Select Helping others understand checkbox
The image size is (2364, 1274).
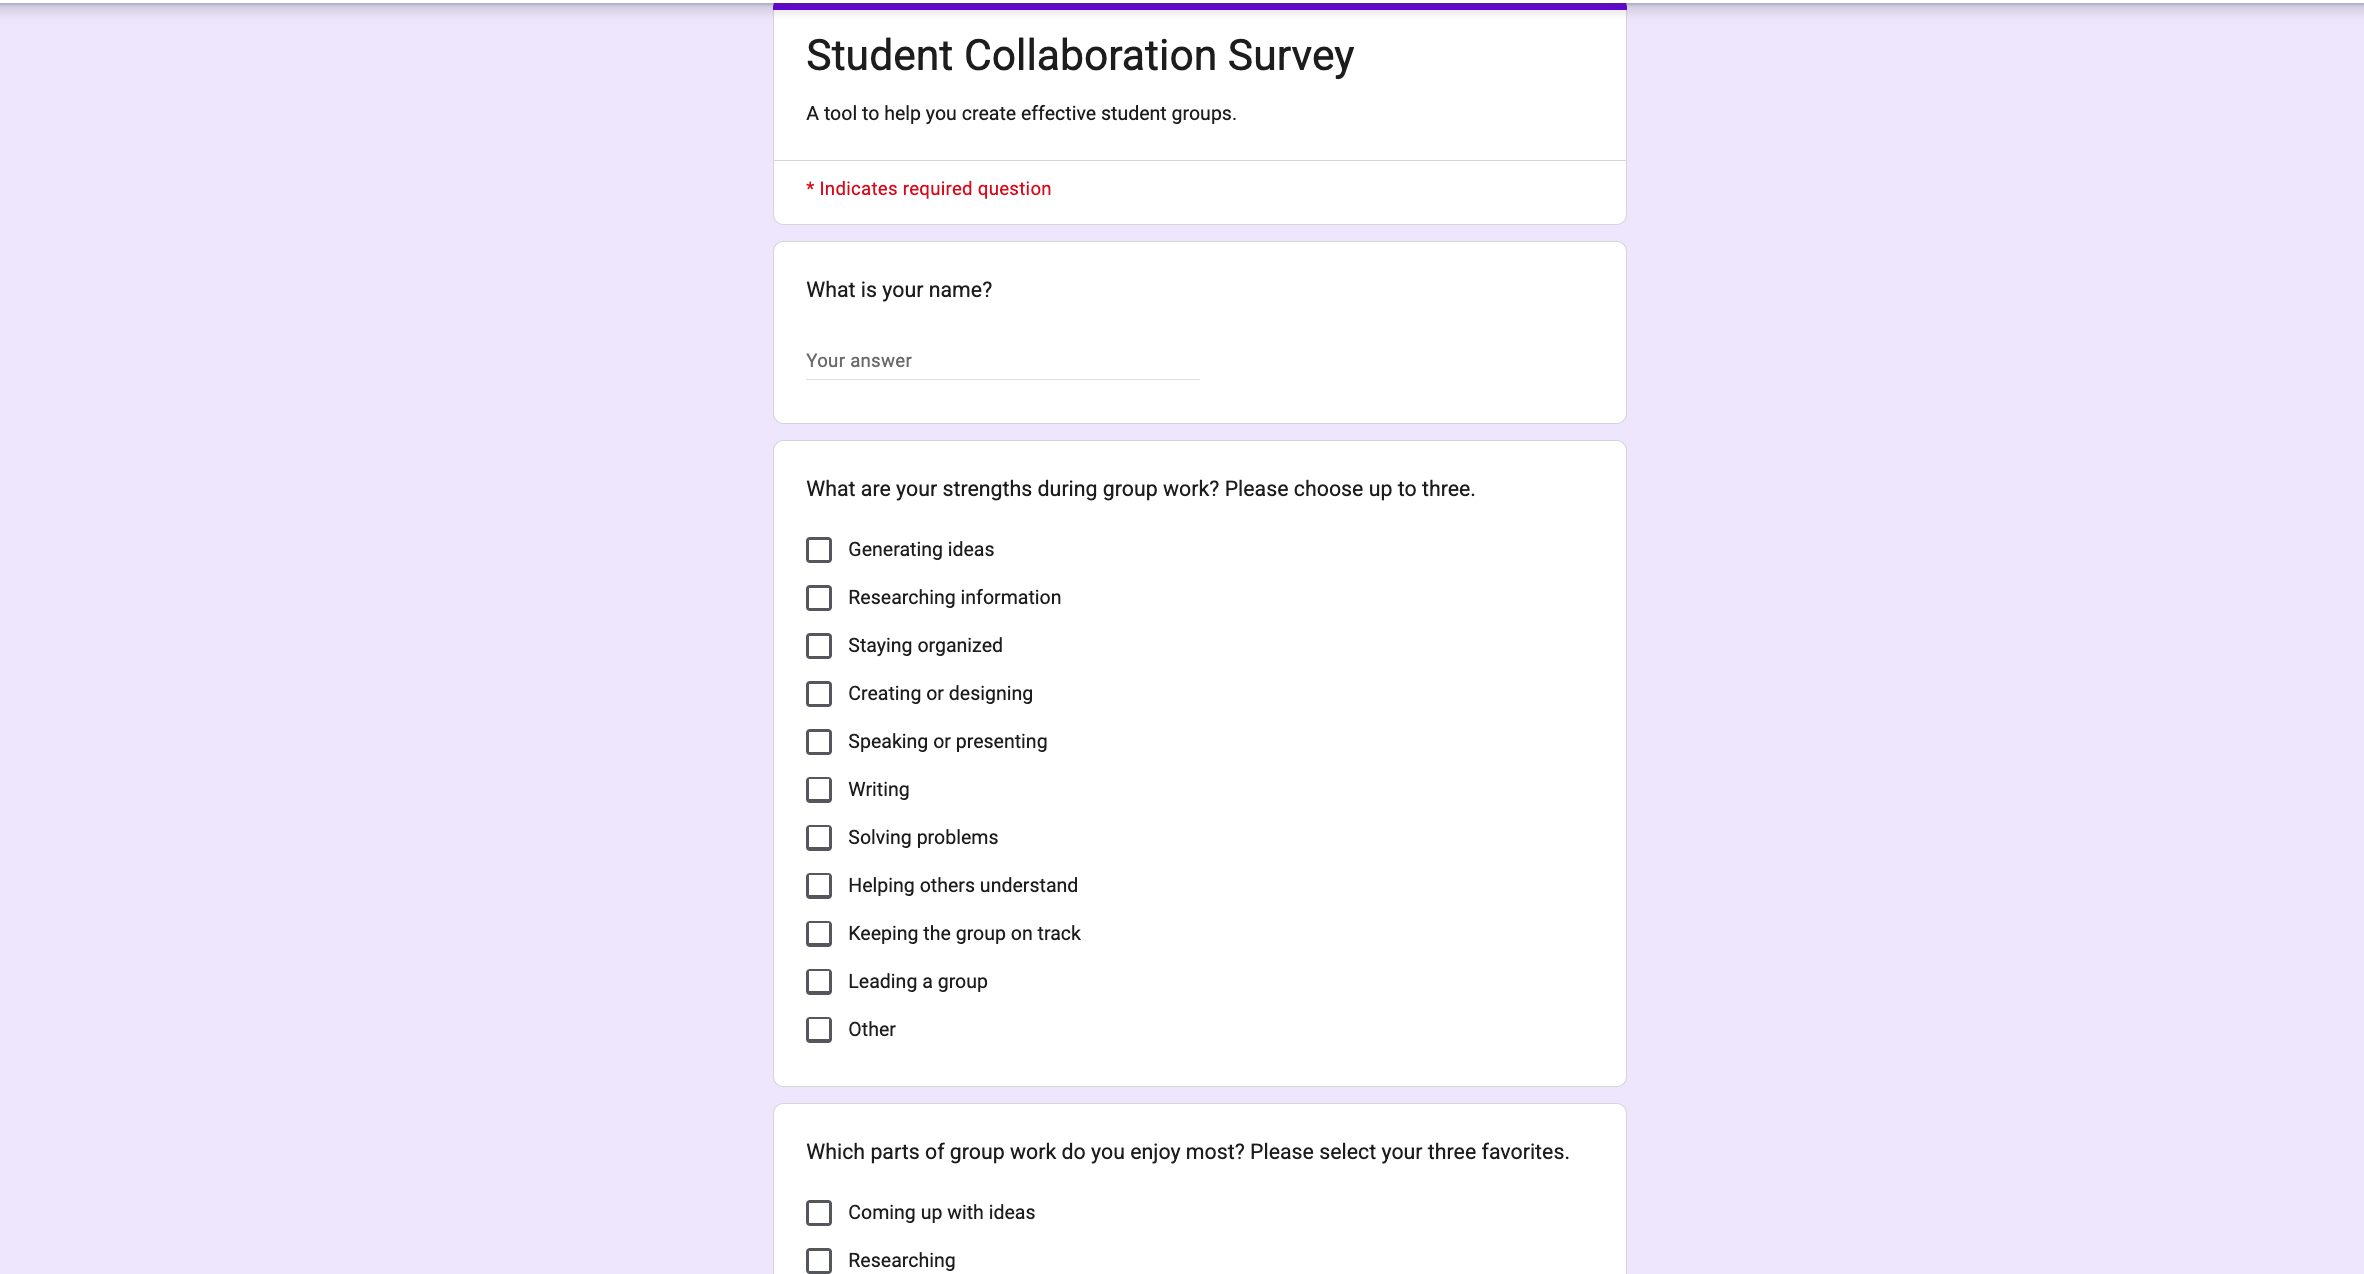pos(819,886)
